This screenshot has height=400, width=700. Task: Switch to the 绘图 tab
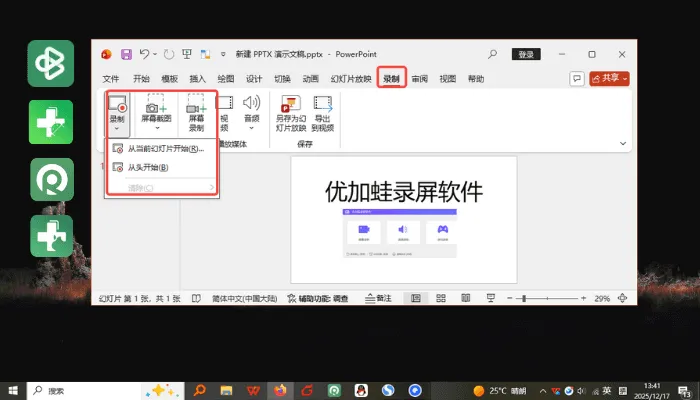[225, 79]
